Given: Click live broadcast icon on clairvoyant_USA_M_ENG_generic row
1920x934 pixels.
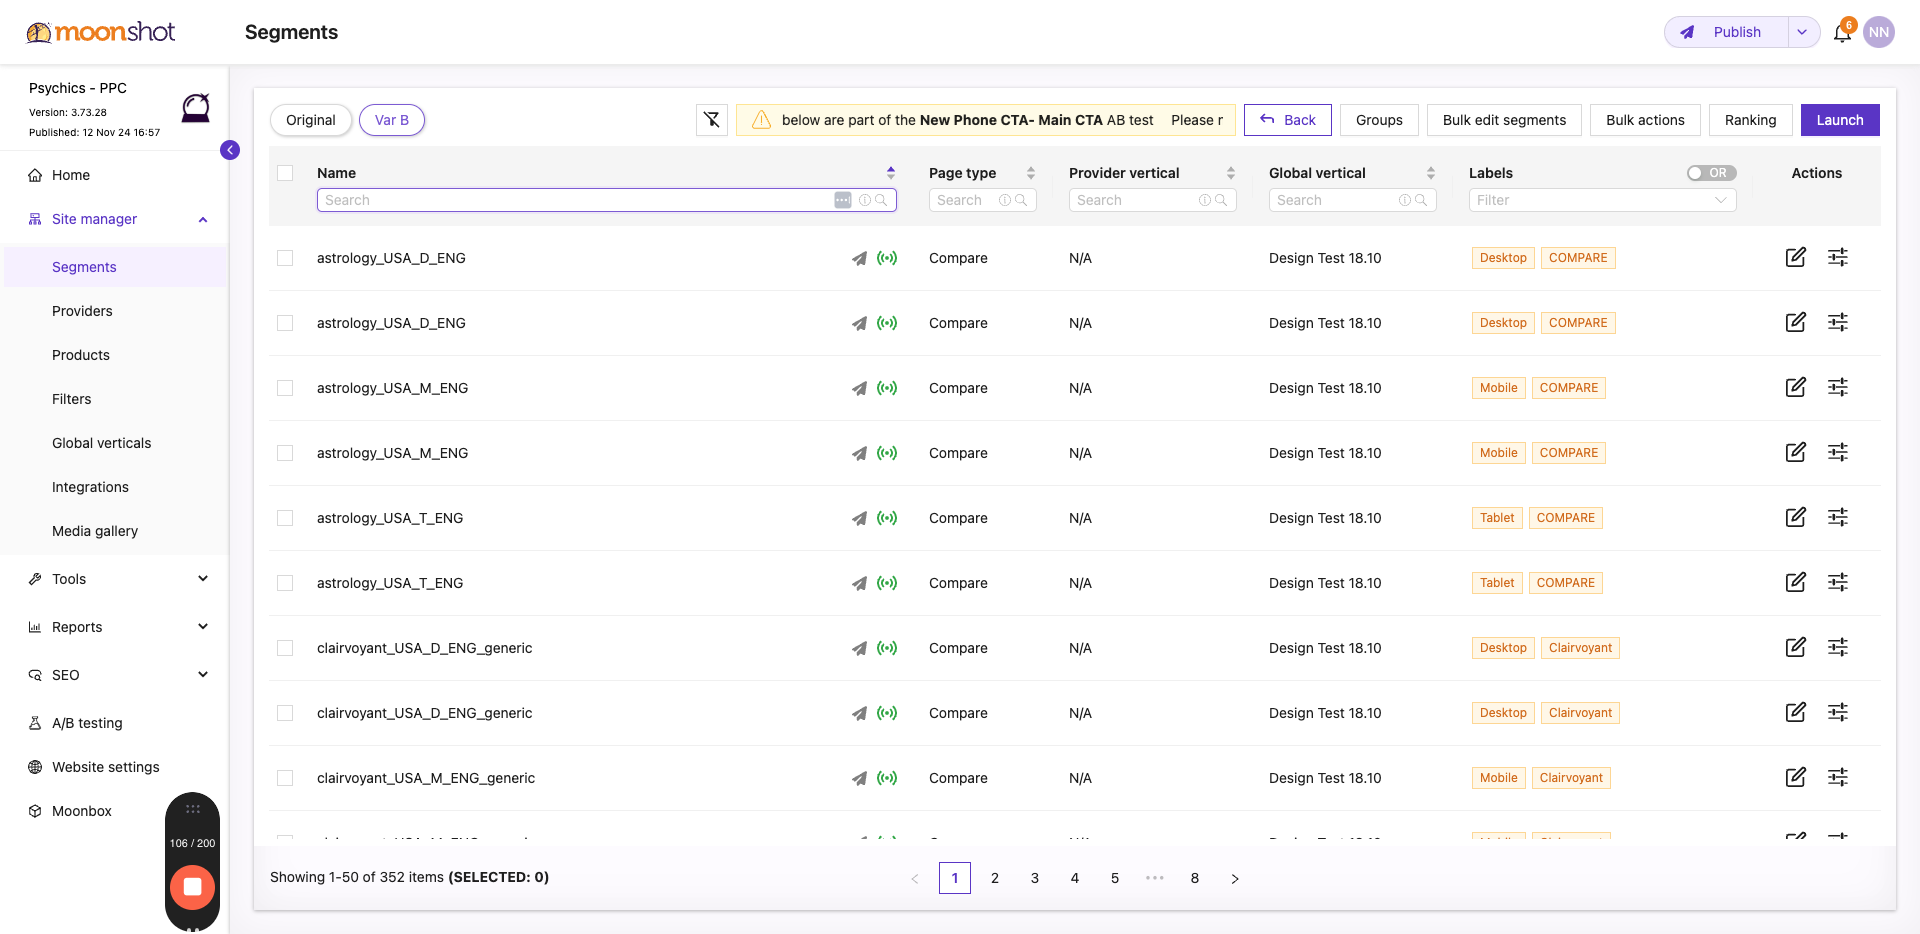Looking at the screenshot, I should pos(887,778).
